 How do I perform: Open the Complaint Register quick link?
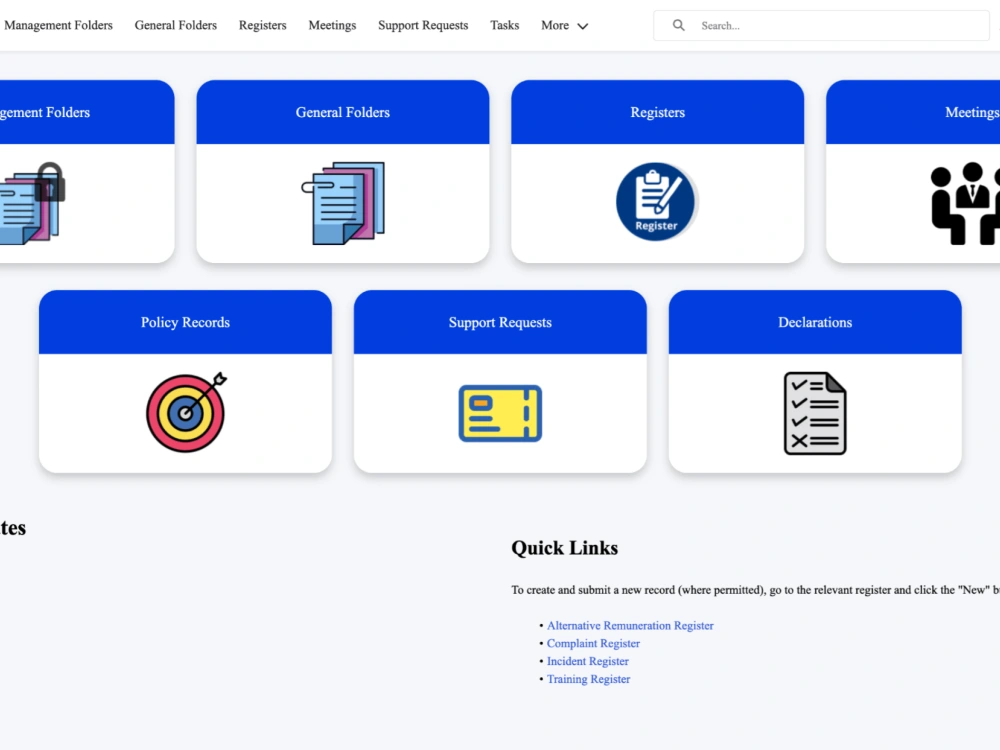[x=593, y=643]
